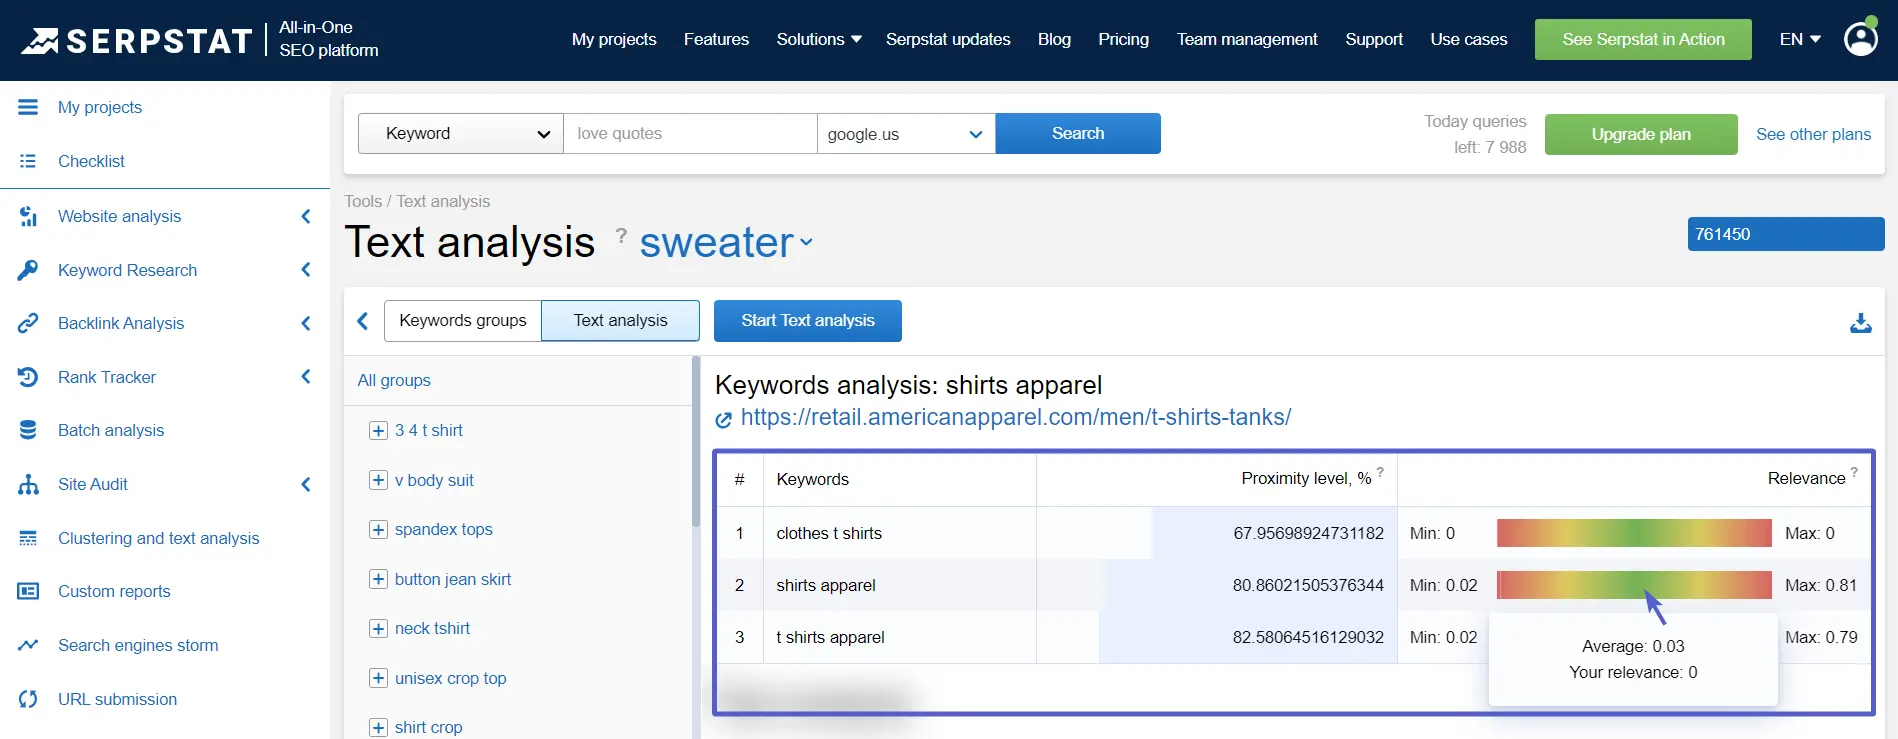Click the hamburger menu icon beside My projects

pos(28,107)
